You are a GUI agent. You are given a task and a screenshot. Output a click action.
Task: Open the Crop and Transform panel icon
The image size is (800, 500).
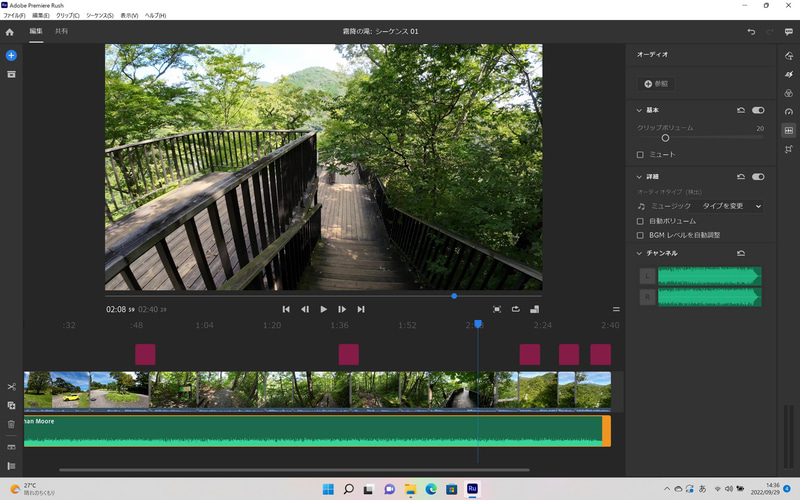point(789,149)
